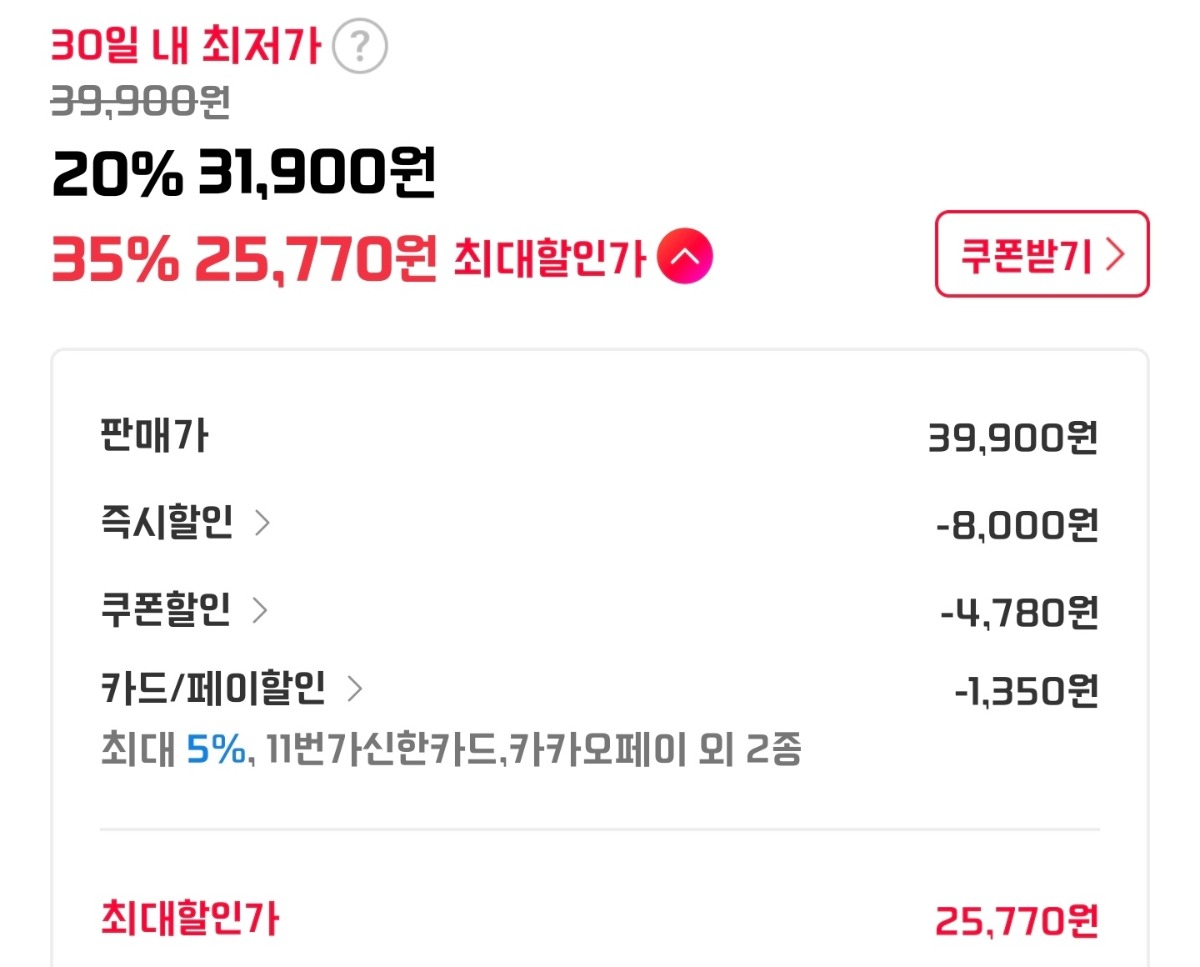Tap the 쿠폰받기 coupon button
The image size is (1200, 967).
tap(1041, 254)
